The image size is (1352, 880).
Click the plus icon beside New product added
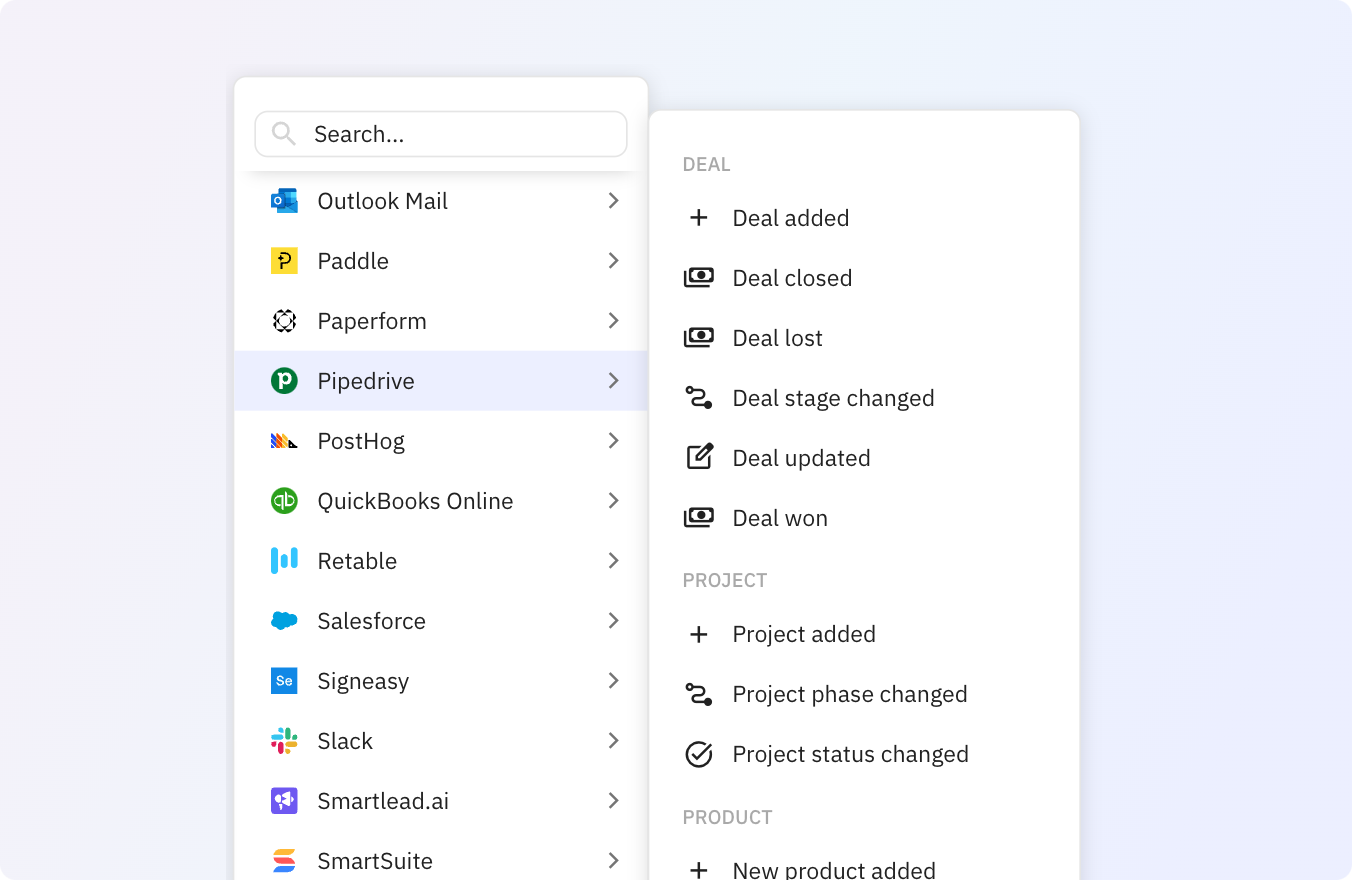699,870
